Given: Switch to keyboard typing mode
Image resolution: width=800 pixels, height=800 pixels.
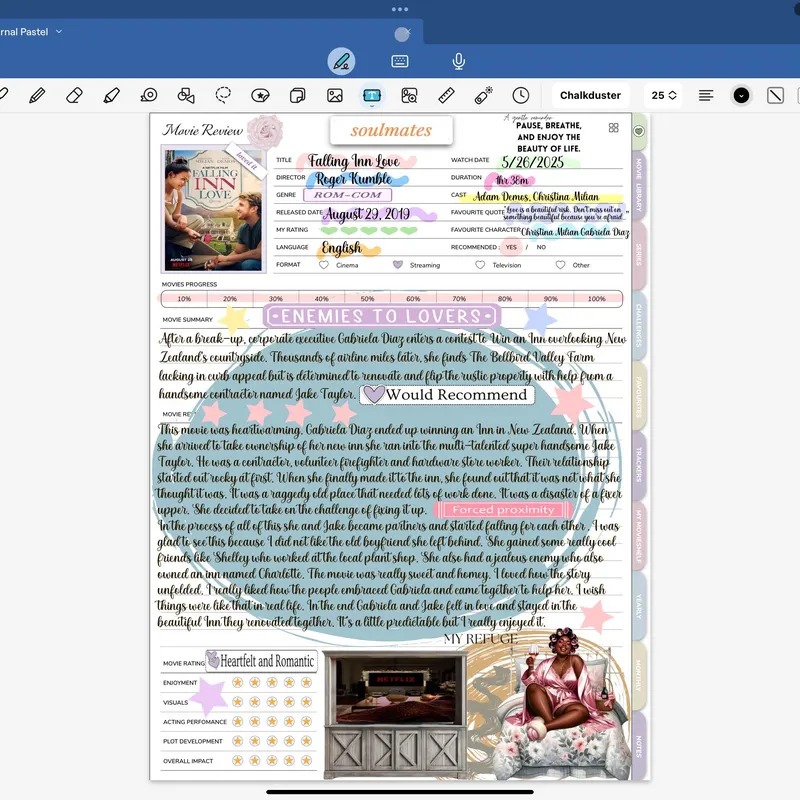Looking at the screenshot, I should [399, 62].
